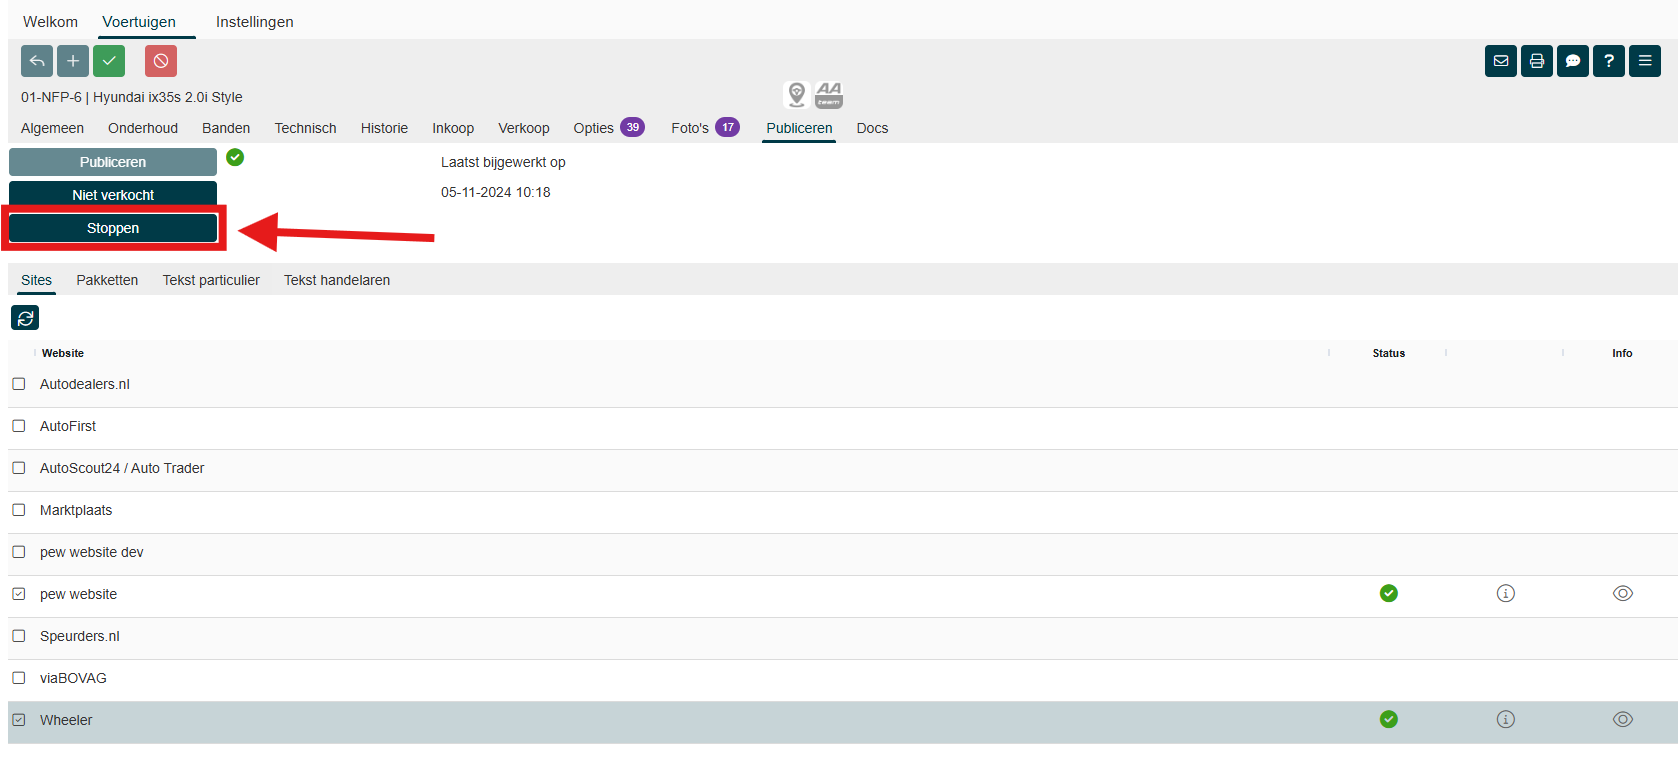The height and width of the screenshot is (776, 1678).
Task: Click the eye icon for Wheeler
Action: (1623, 720)
